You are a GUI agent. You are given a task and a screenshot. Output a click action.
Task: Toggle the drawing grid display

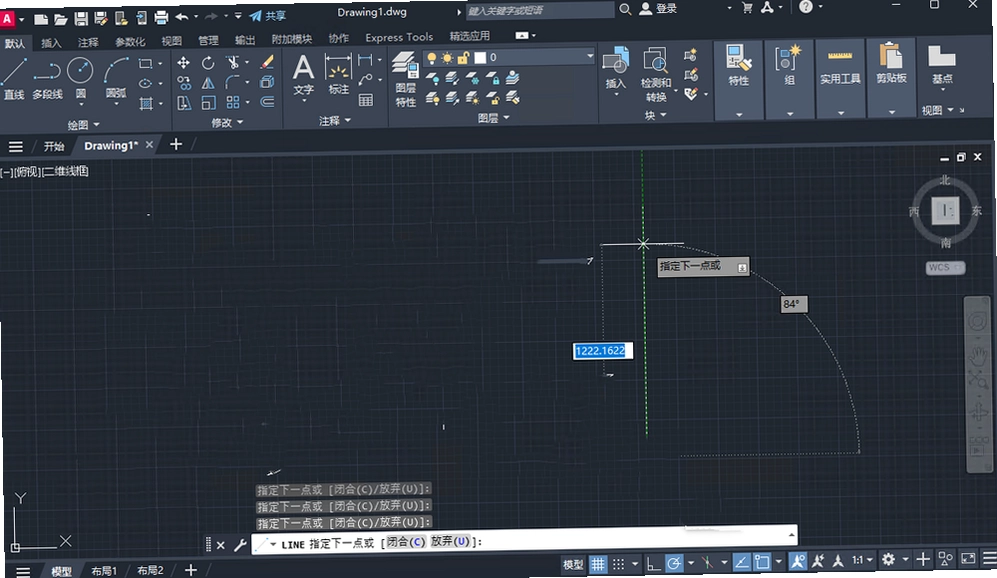598,563
